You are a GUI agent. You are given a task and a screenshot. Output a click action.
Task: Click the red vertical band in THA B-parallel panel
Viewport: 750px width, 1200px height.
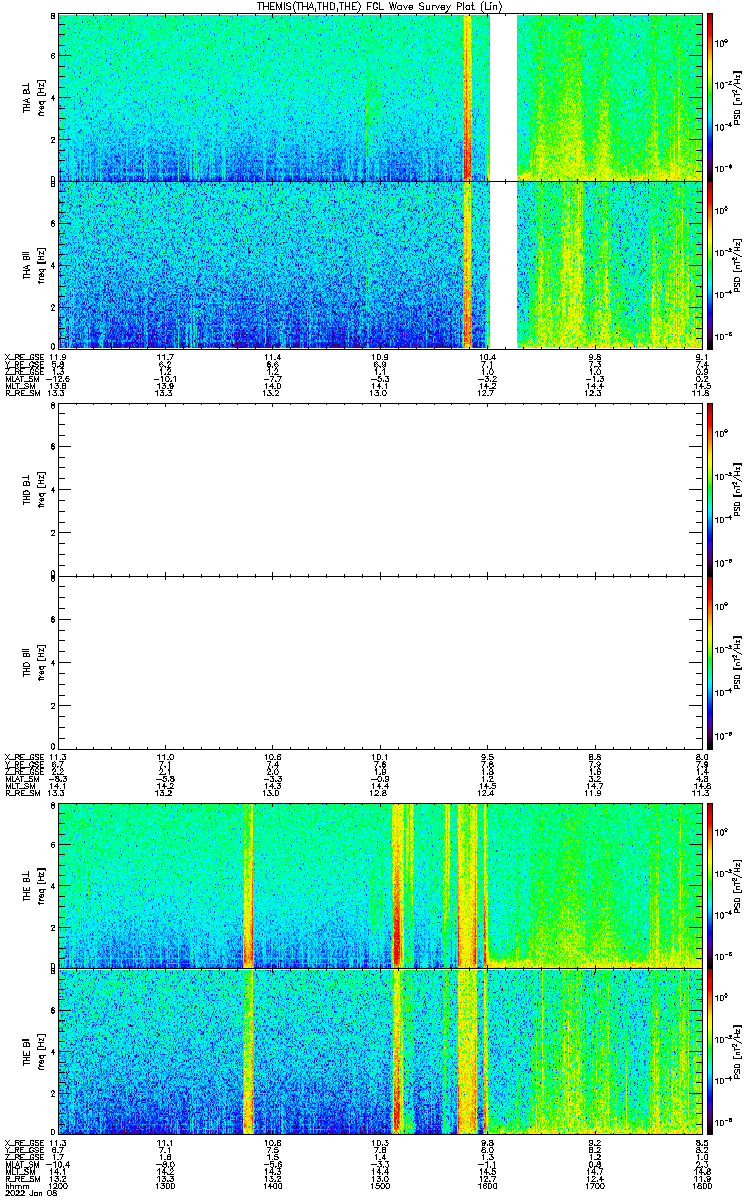pyautogui.click(x=467, y=265)
